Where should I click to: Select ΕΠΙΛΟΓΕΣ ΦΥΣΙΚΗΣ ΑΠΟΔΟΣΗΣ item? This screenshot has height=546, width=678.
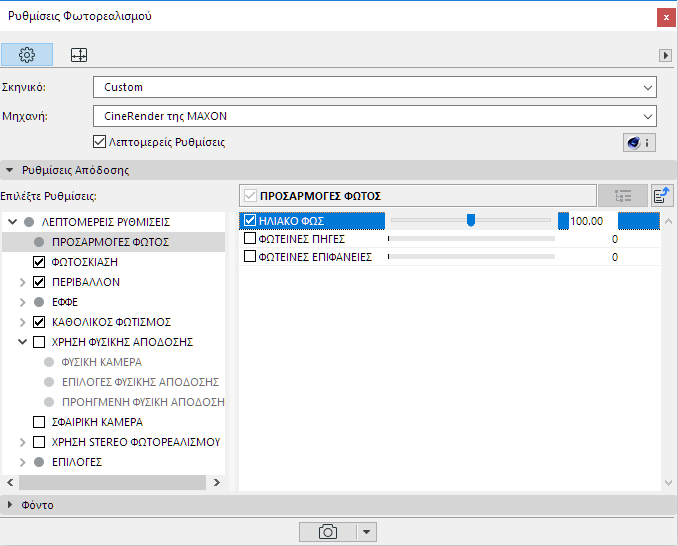141,382
